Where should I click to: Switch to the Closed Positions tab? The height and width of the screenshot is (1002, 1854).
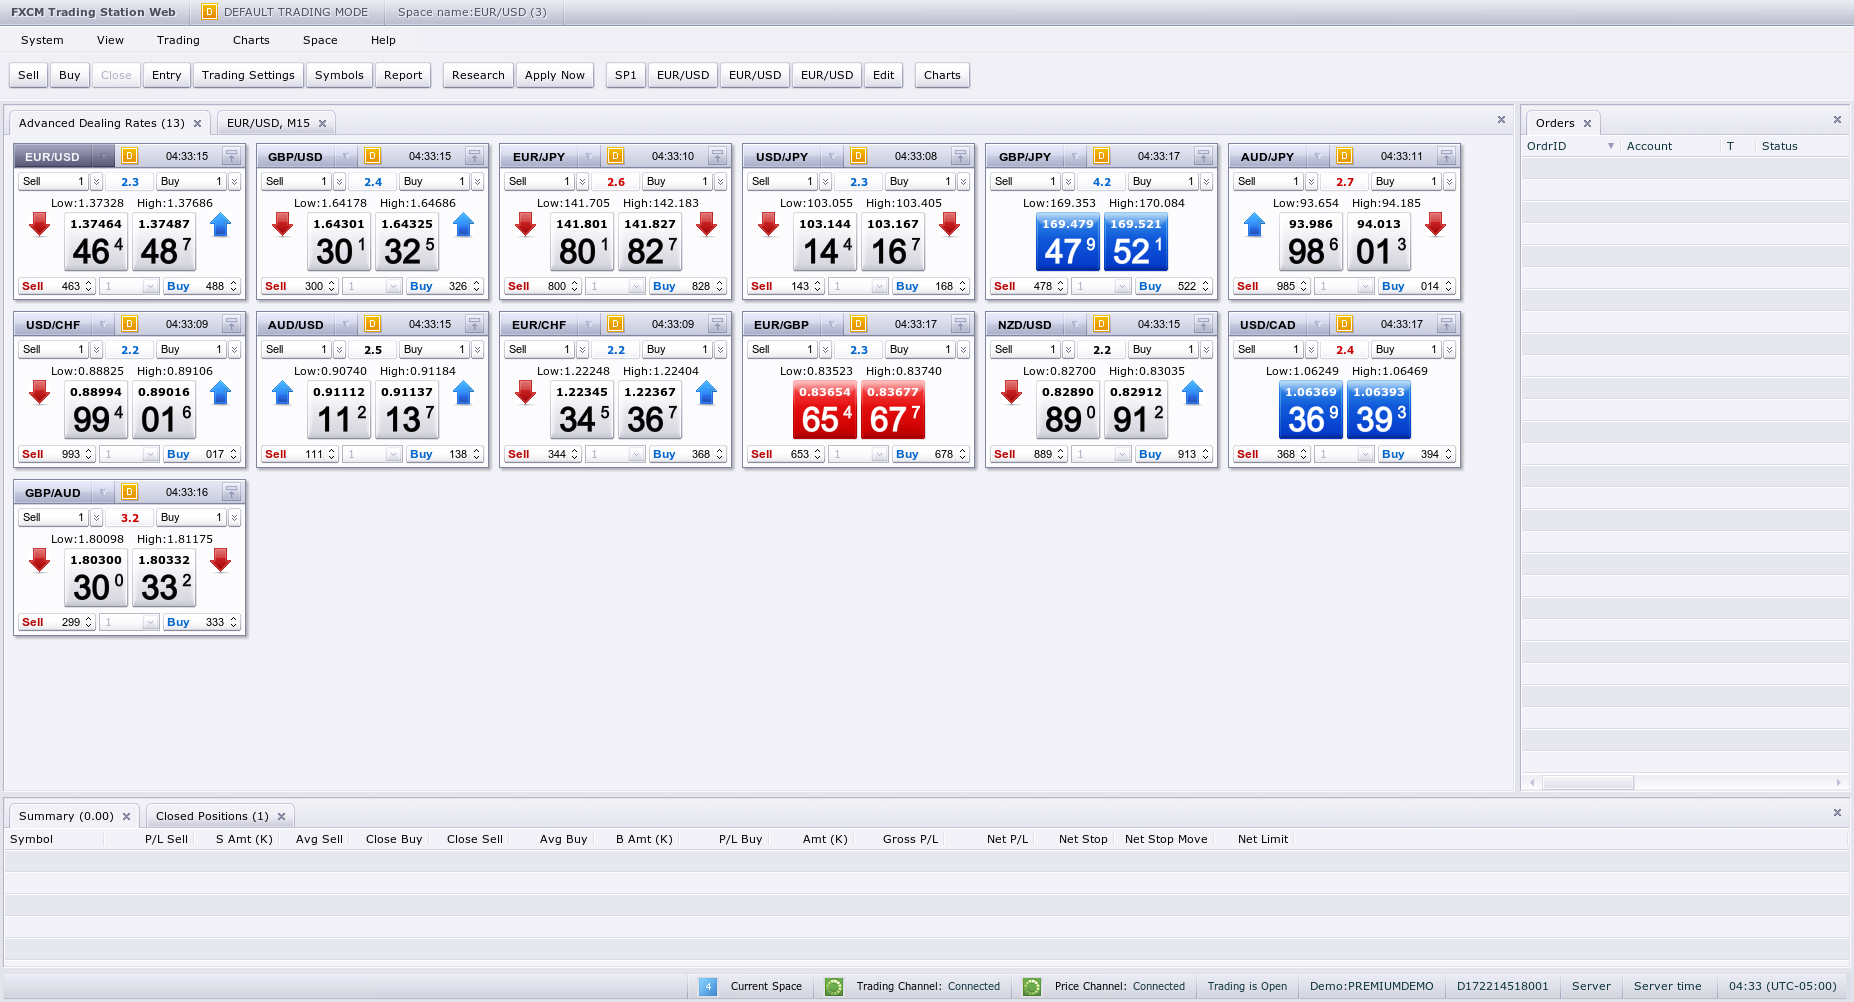211,816
